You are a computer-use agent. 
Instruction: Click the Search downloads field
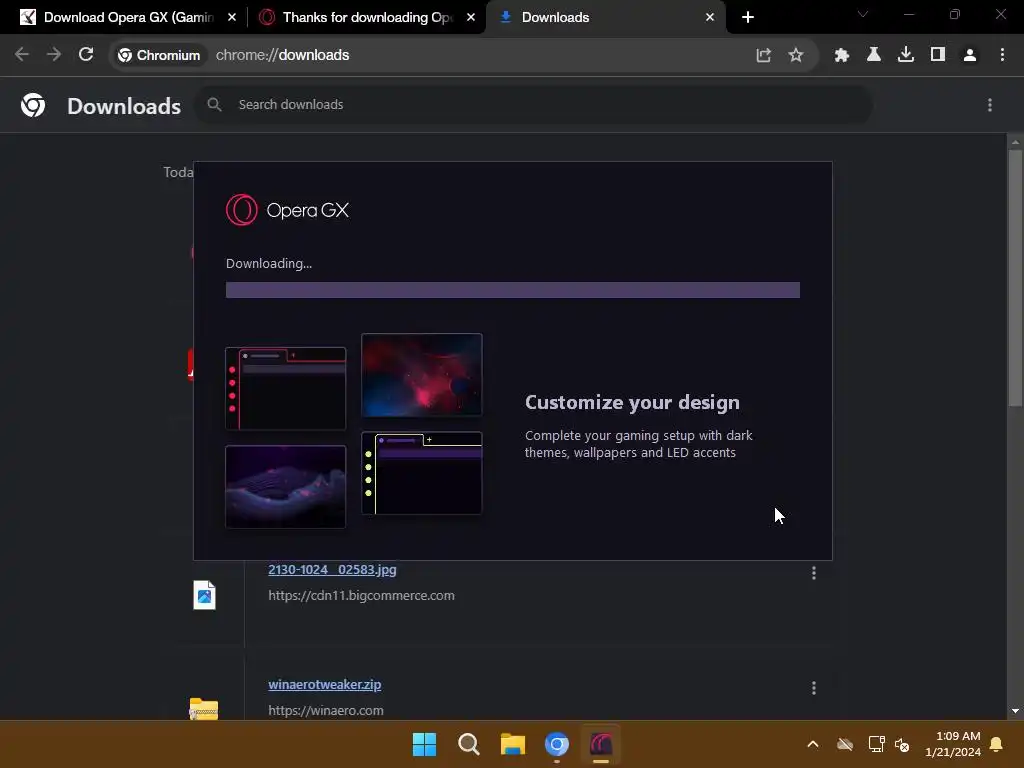(x=533, y=104)
